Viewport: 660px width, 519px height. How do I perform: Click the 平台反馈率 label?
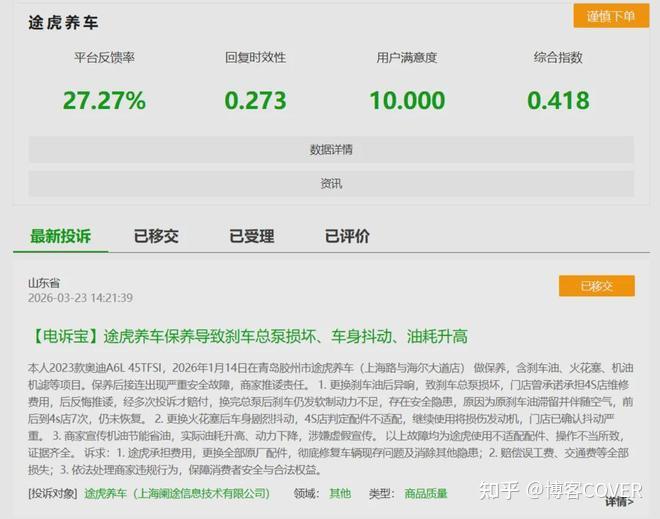coord(104,57)
